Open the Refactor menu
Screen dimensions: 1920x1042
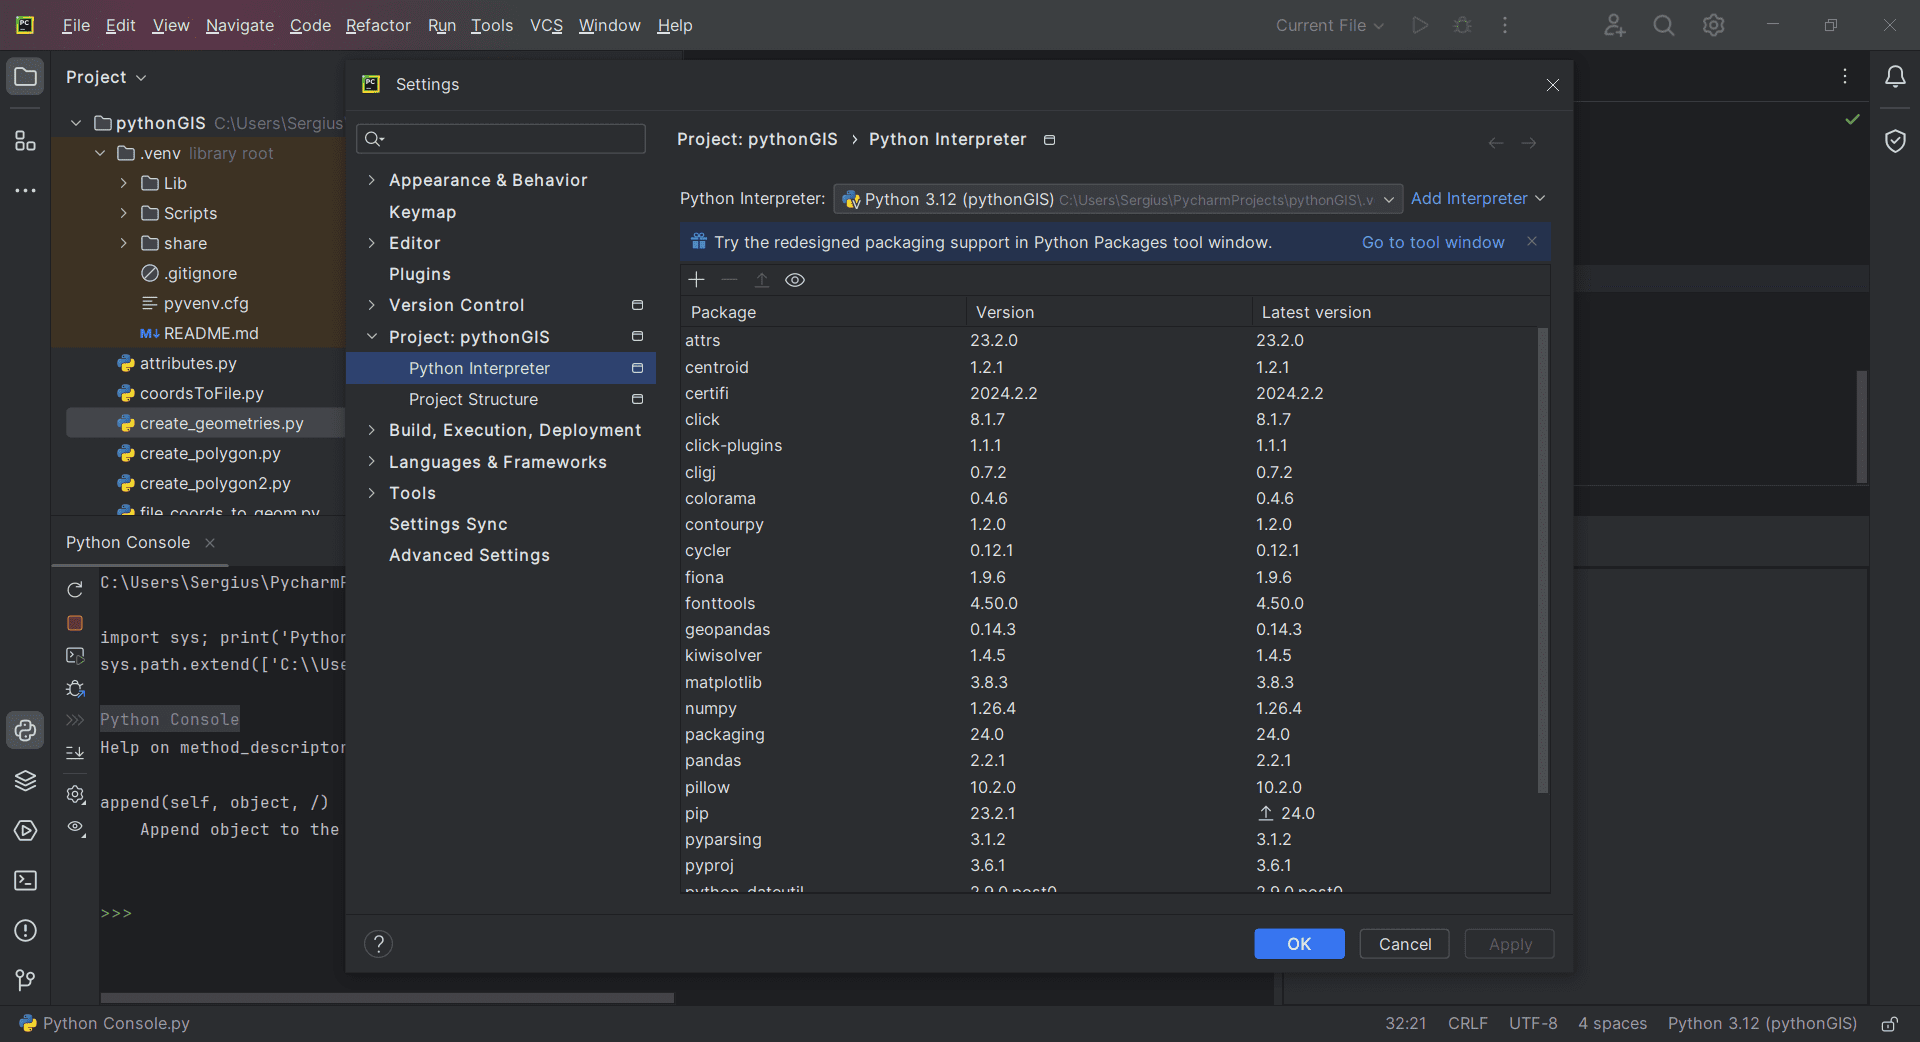tap(378, 26)
